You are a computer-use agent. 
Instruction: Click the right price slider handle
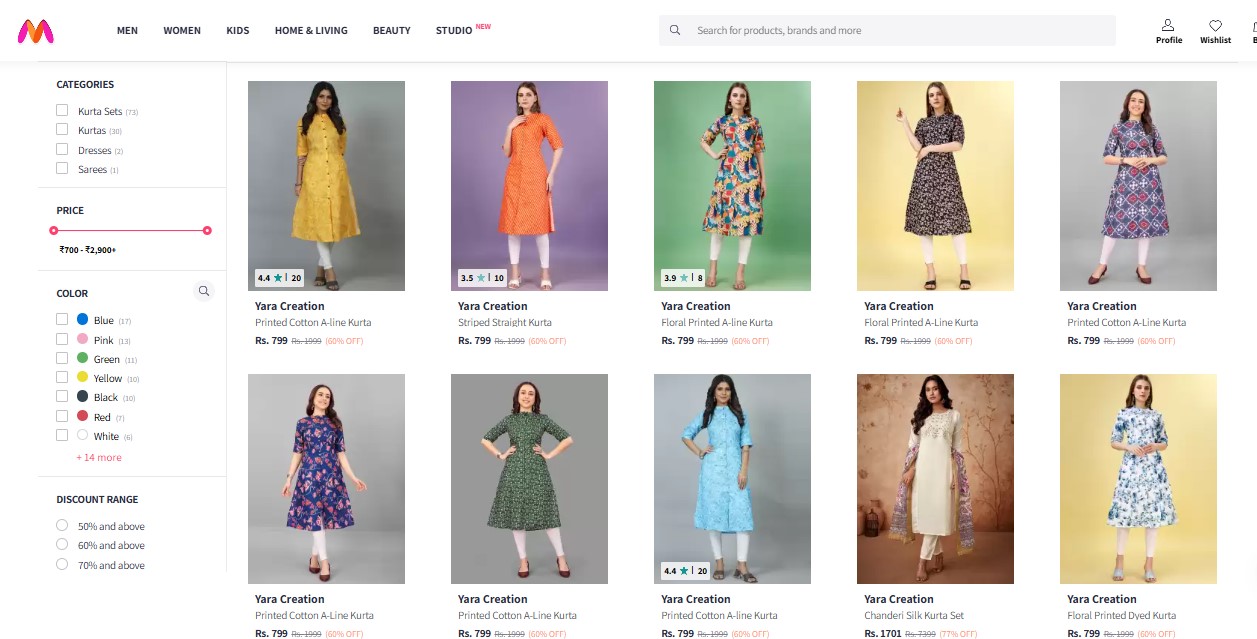click(x=207, y=231)
